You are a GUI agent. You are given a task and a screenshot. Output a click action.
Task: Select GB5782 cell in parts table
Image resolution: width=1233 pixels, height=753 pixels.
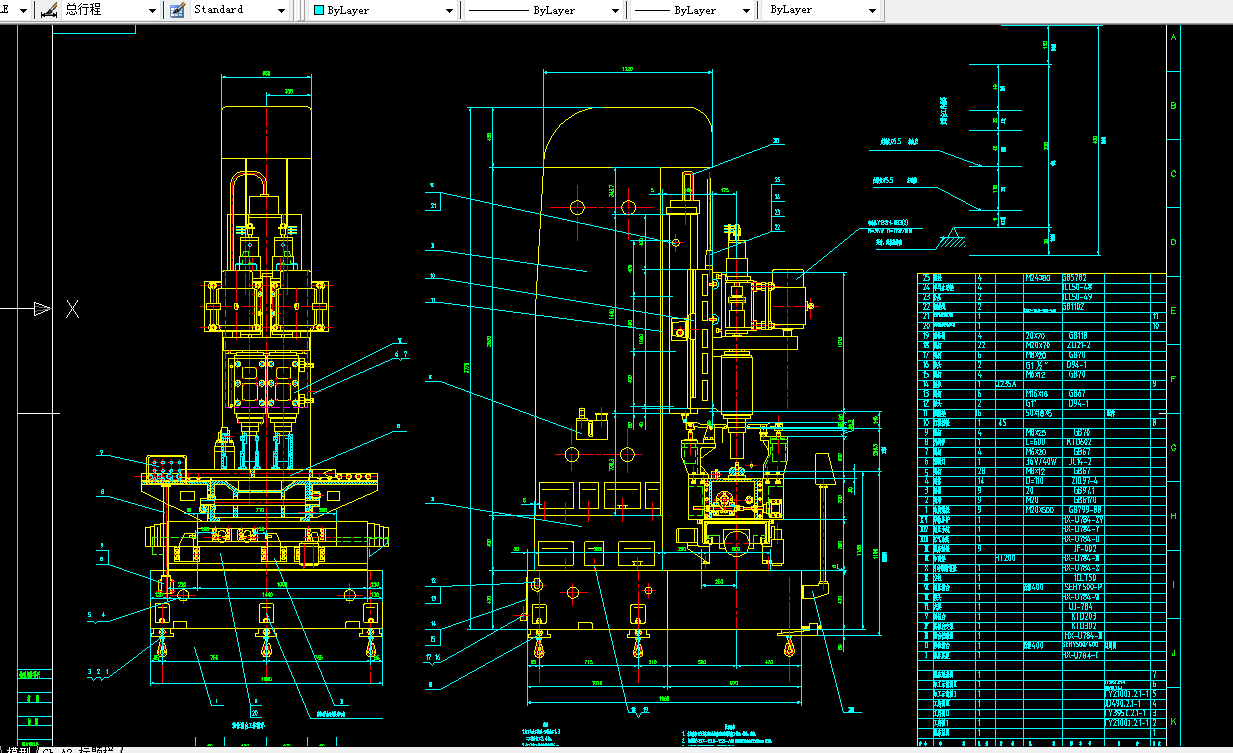click(1076, 278)
